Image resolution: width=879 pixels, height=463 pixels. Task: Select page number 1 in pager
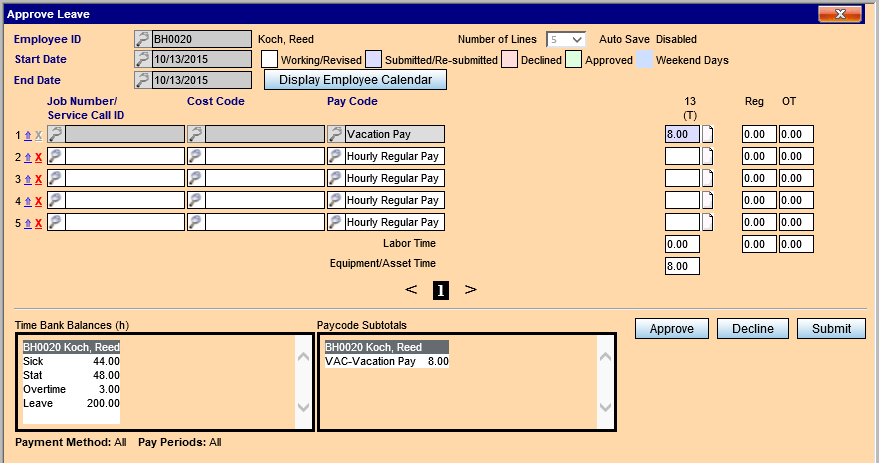(441, 290)
